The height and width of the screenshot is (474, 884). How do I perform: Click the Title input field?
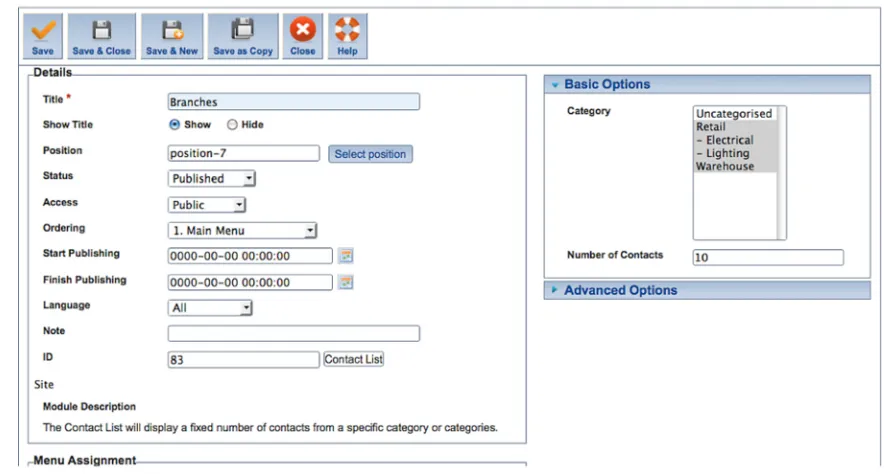[294, 102]
